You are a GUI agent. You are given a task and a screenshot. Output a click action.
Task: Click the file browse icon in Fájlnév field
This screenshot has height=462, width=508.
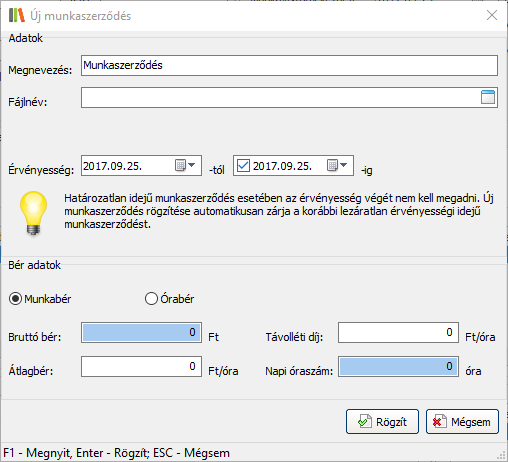click(x=488, y=97)
